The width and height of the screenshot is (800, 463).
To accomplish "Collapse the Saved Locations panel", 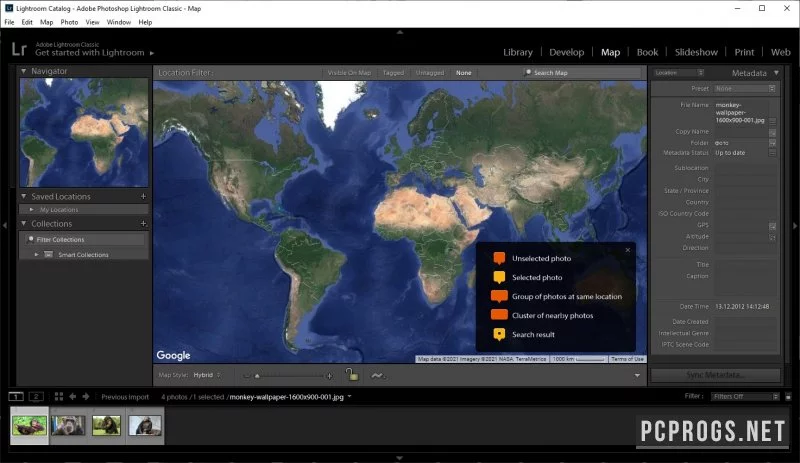I will click(x=23, y=196).
